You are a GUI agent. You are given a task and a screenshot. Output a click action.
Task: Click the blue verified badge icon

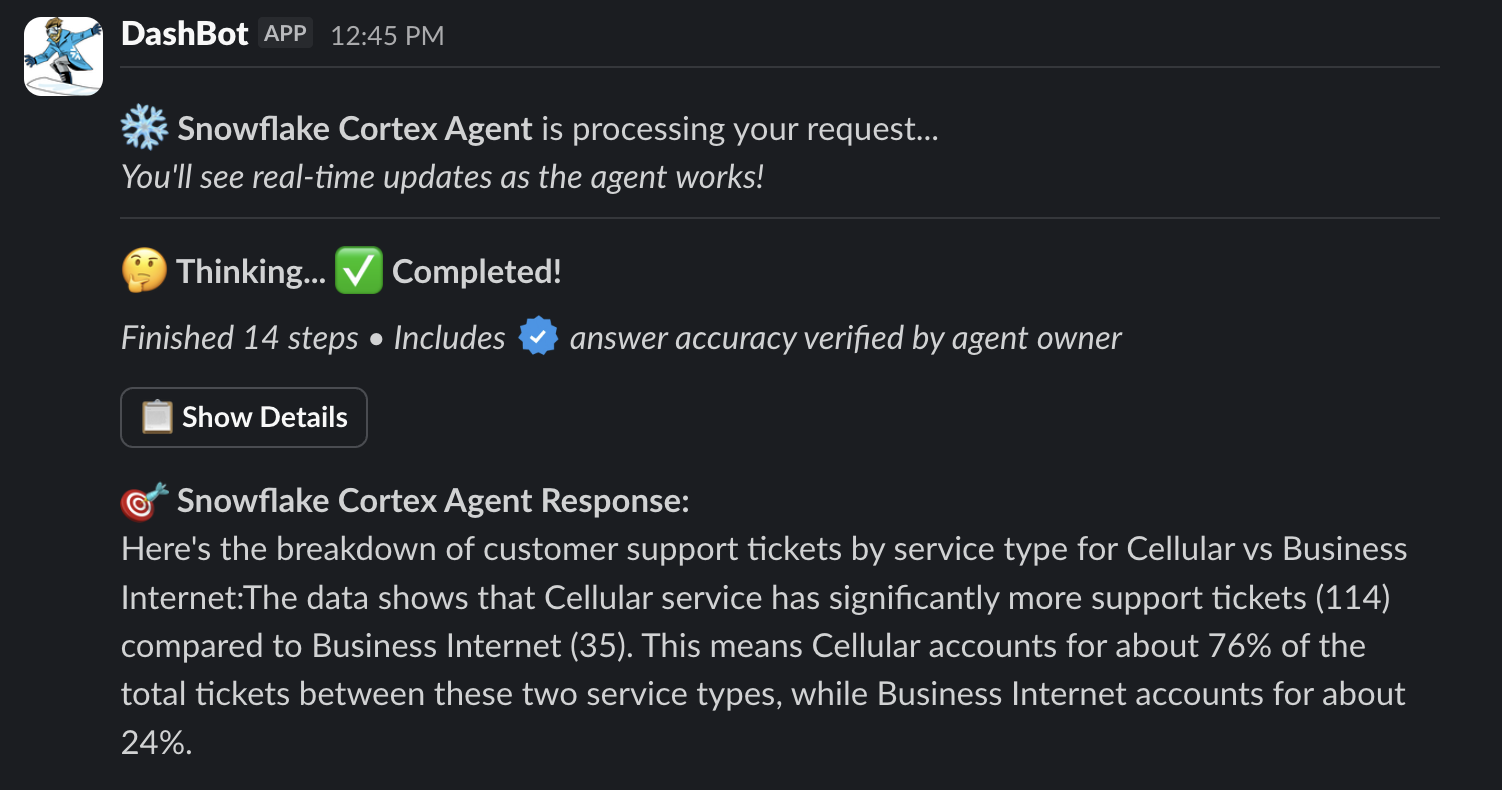(538, 337)
